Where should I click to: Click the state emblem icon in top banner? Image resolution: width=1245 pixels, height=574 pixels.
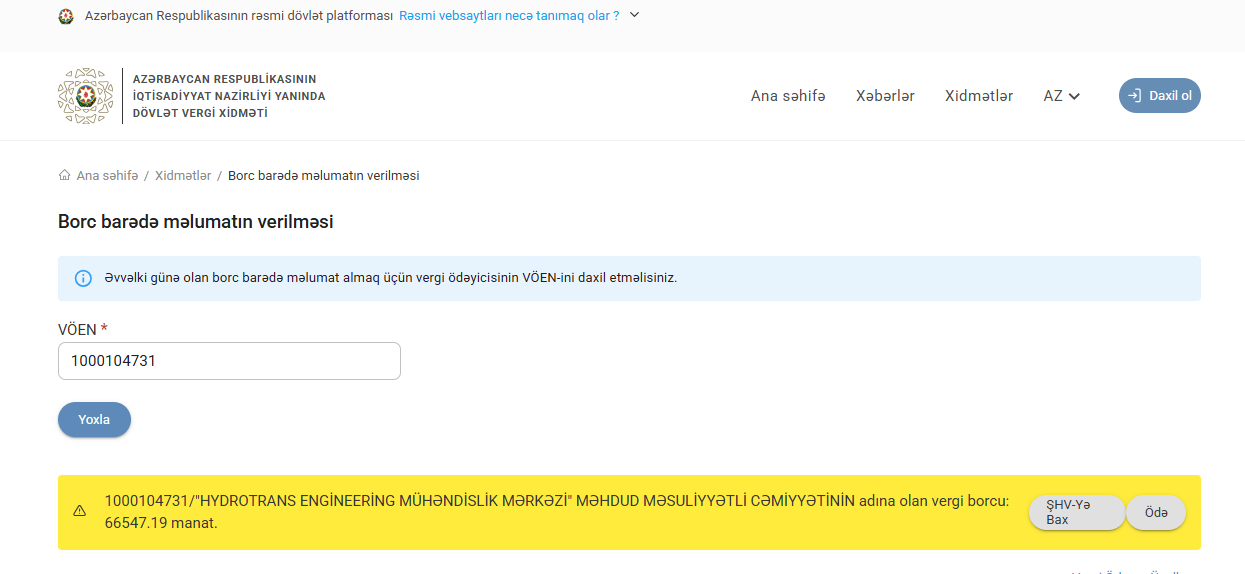[x=66, y=16]
